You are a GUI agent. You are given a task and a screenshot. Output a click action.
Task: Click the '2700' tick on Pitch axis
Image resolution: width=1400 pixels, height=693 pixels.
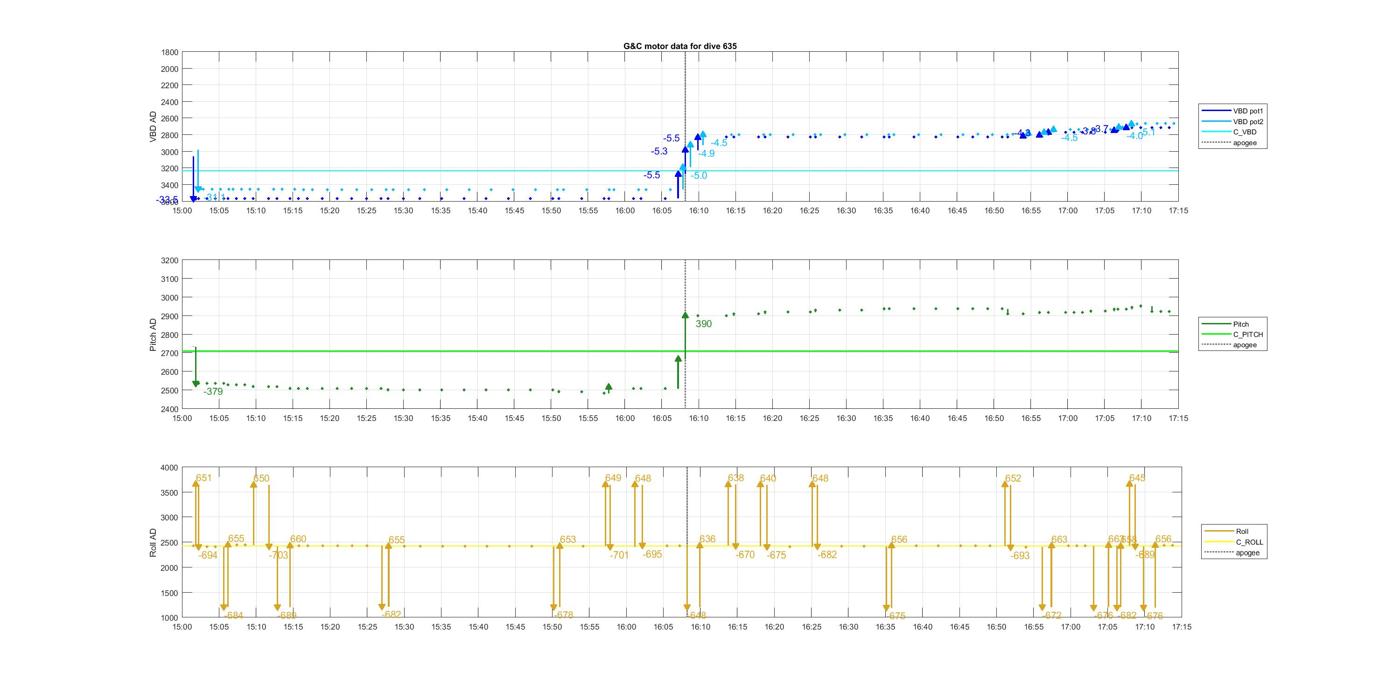tap(170, 353)
